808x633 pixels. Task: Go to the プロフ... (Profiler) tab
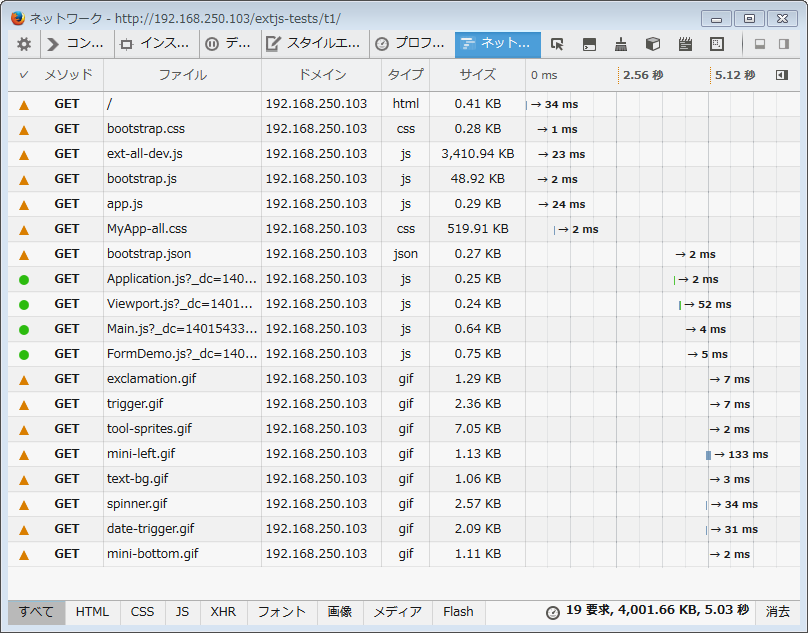(x=411, y=44)
